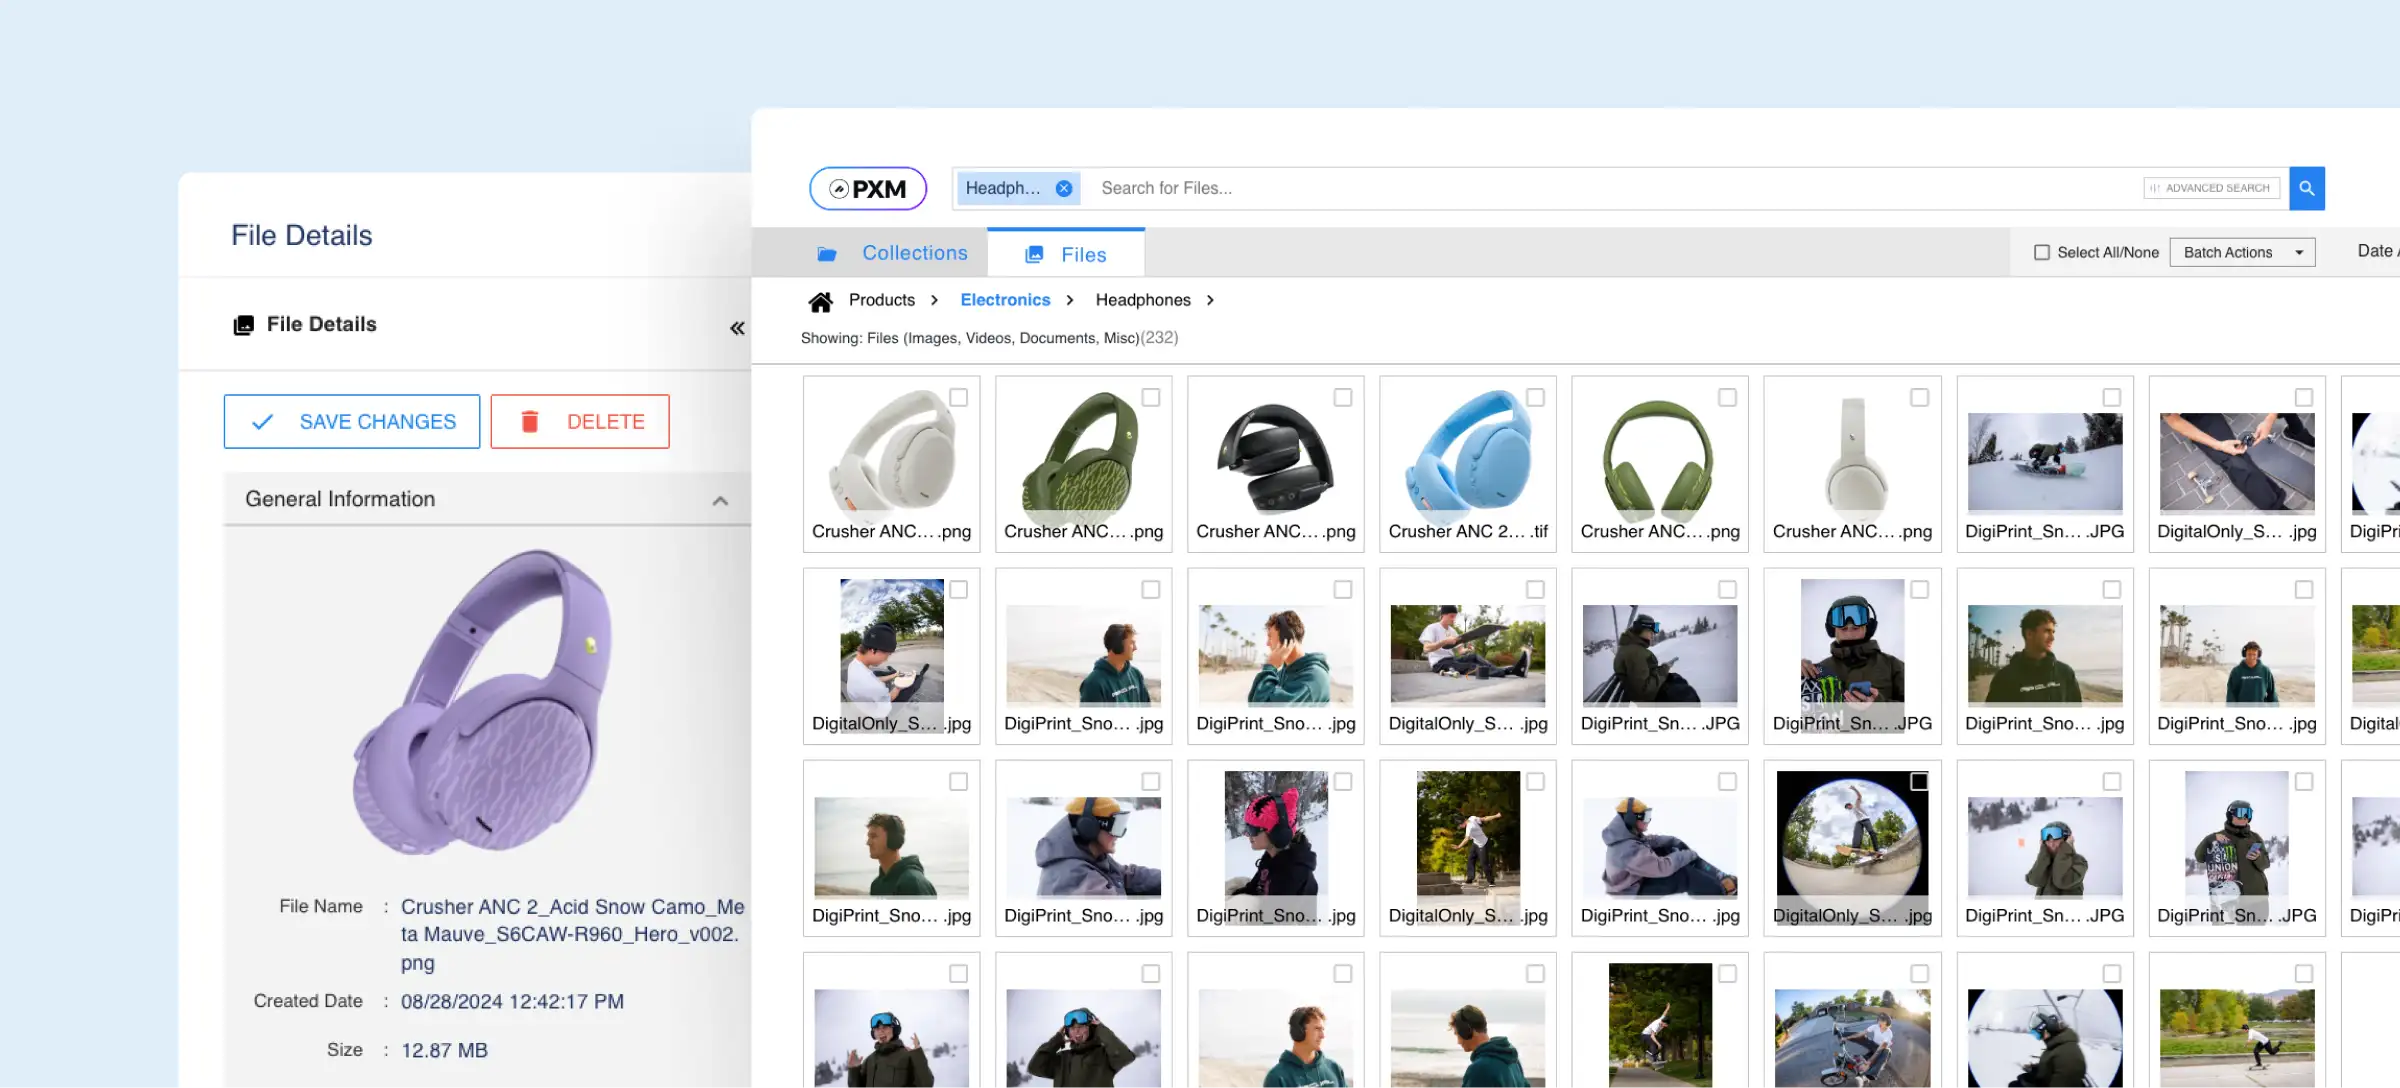2400x1088 pixels.
Task: Click the trash icon on Delete
Action: 530,422
